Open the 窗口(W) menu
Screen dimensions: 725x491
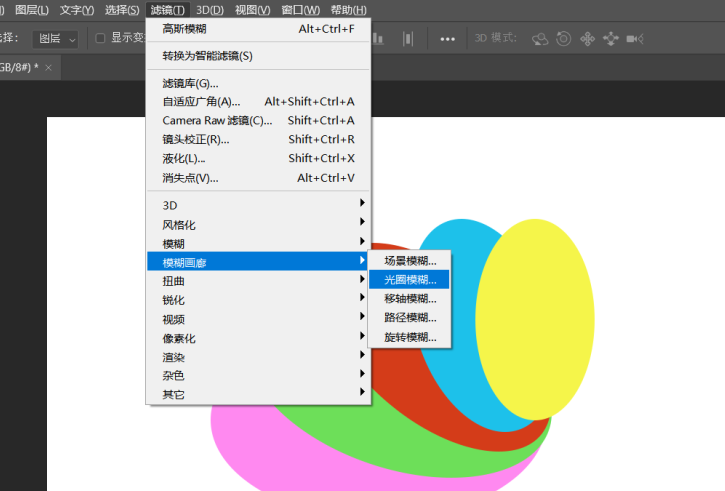pyautogui.click(x=301, y=10)
